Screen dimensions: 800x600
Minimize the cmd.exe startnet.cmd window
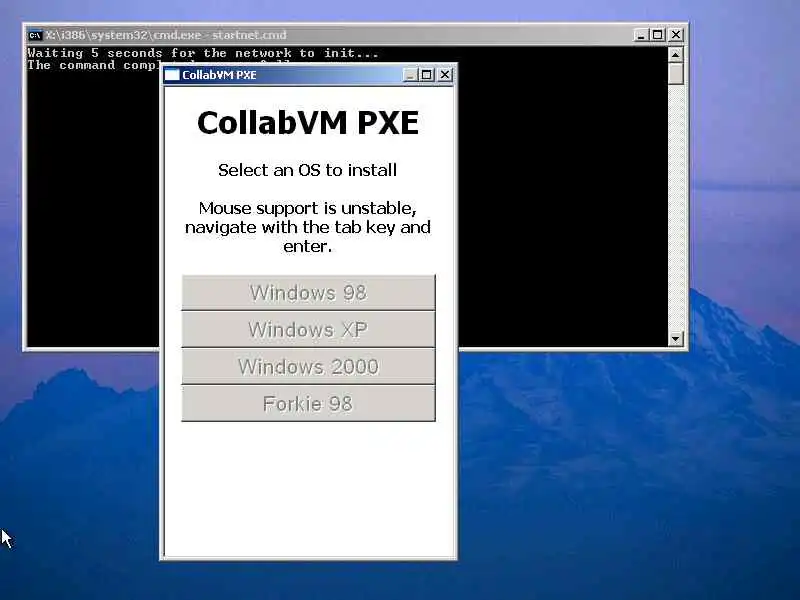click(641, 35)
